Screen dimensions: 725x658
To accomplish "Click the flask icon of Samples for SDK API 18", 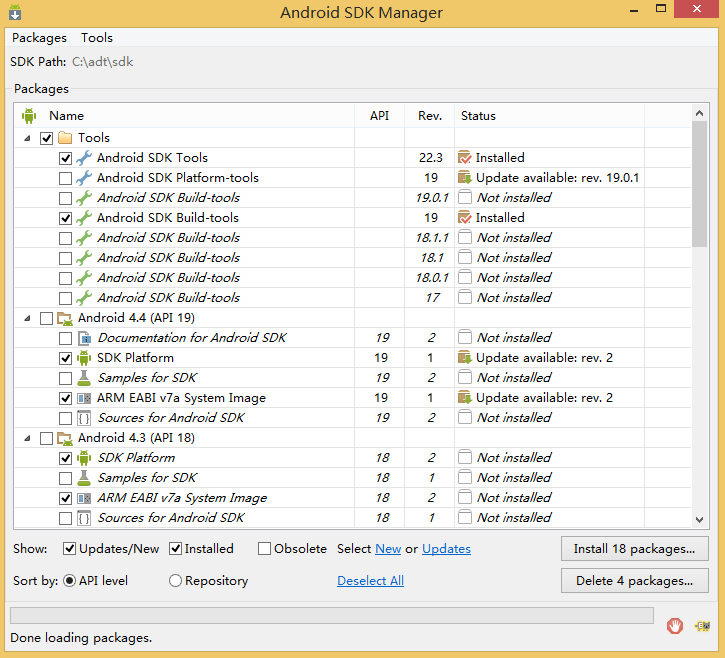I will [84, 478].
